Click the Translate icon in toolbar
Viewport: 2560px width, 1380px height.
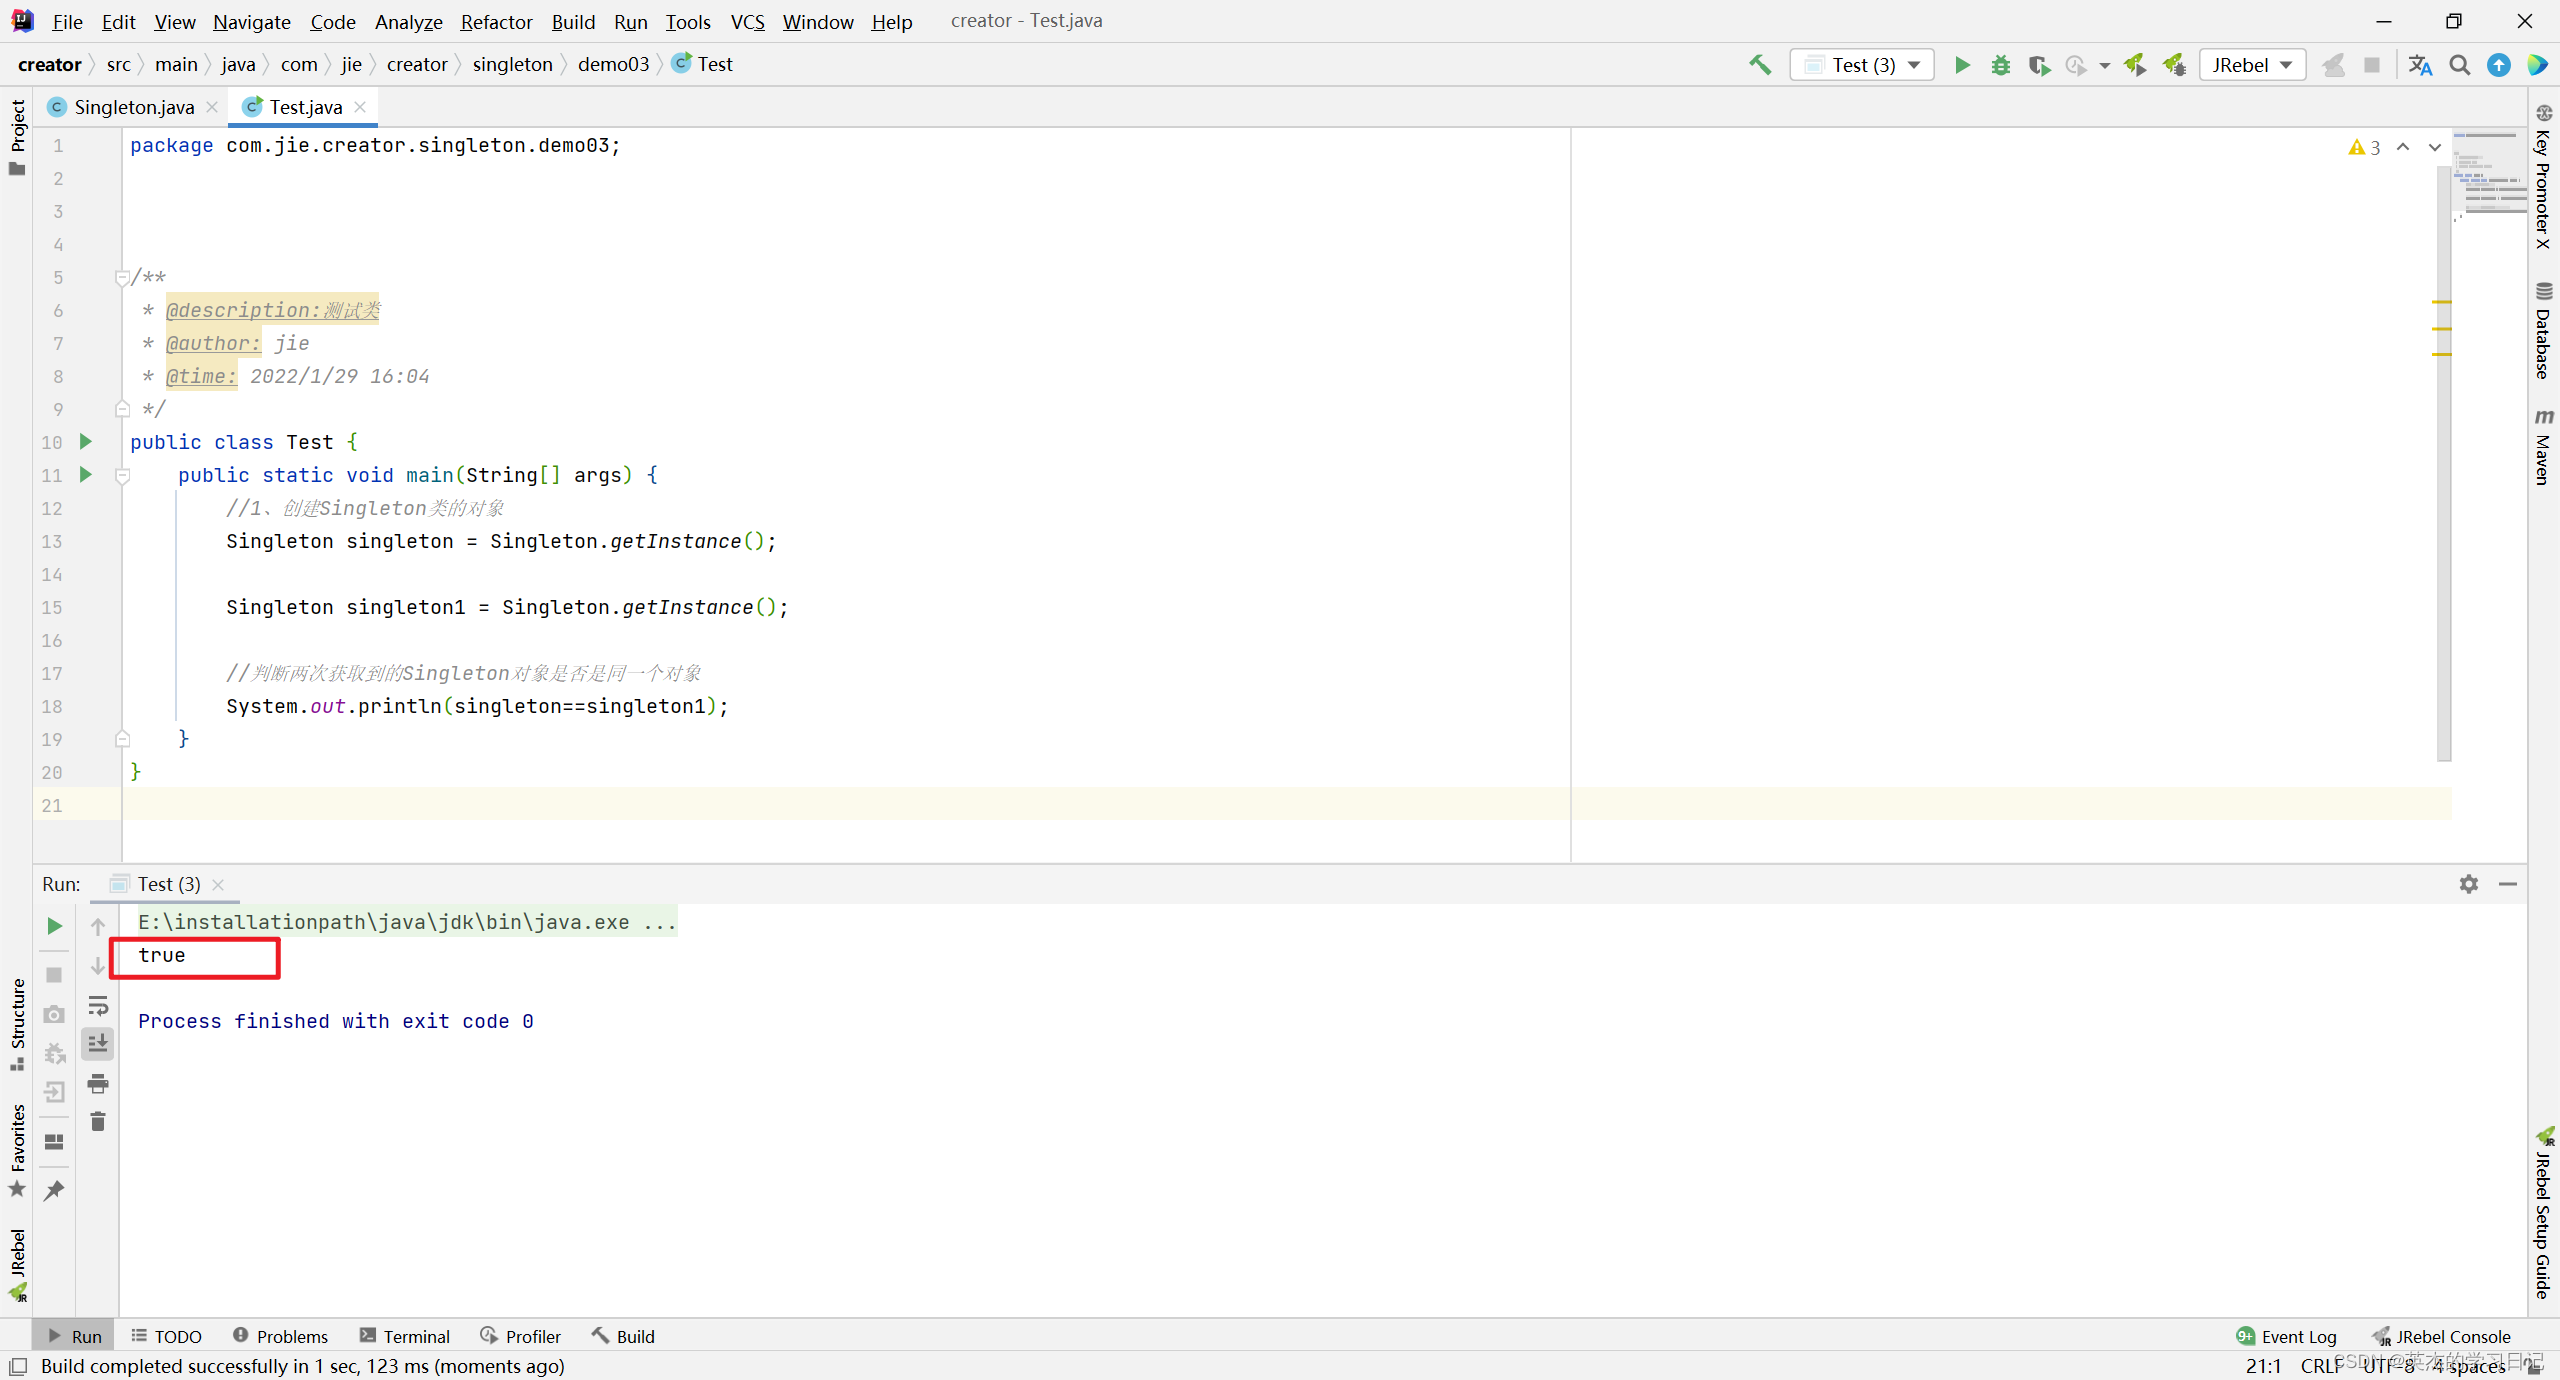click(2420, 65)
